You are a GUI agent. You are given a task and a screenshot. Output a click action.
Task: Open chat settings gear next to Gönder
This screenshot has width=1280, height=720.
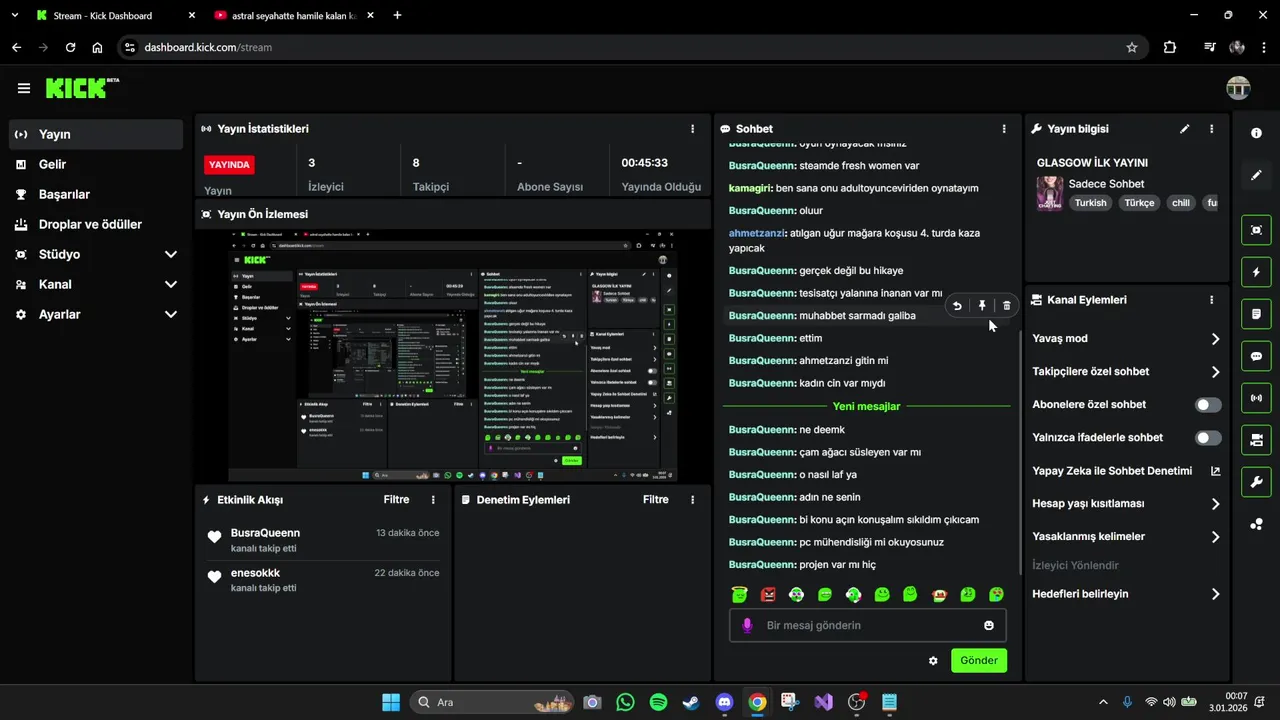point(933,661)
